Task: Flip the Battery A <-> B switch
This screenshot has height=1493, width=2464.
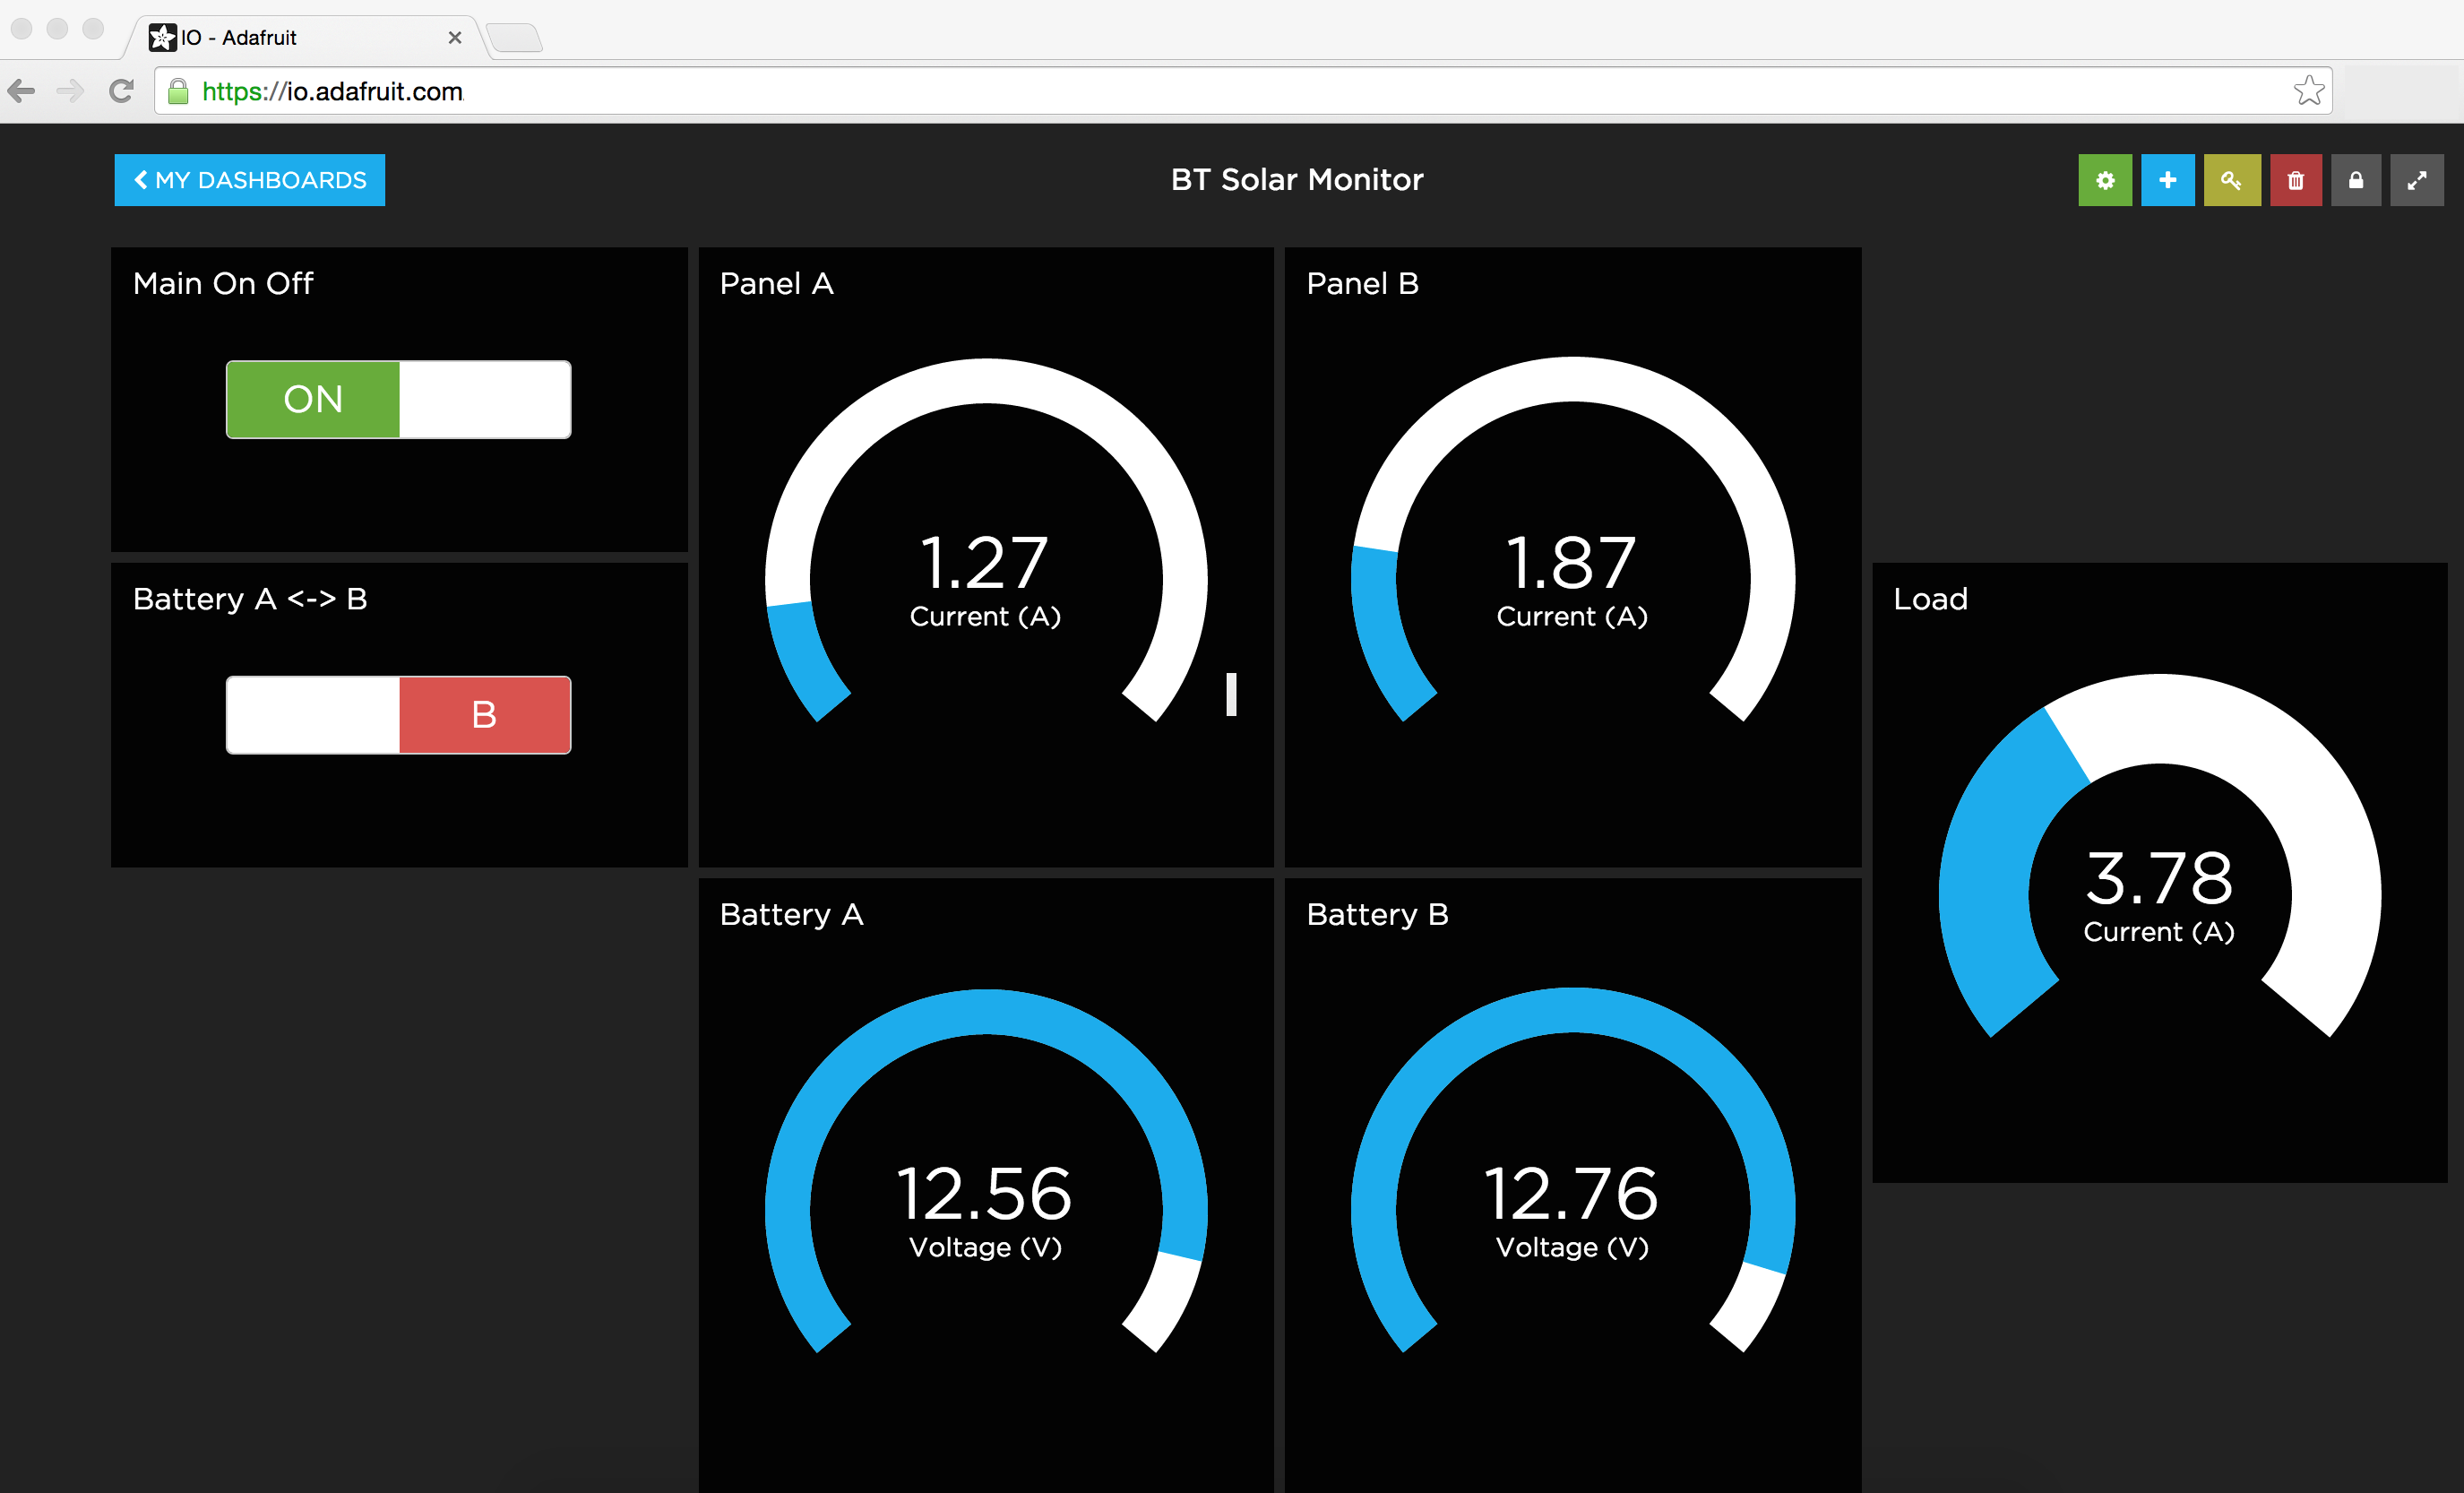Action: 399,715
